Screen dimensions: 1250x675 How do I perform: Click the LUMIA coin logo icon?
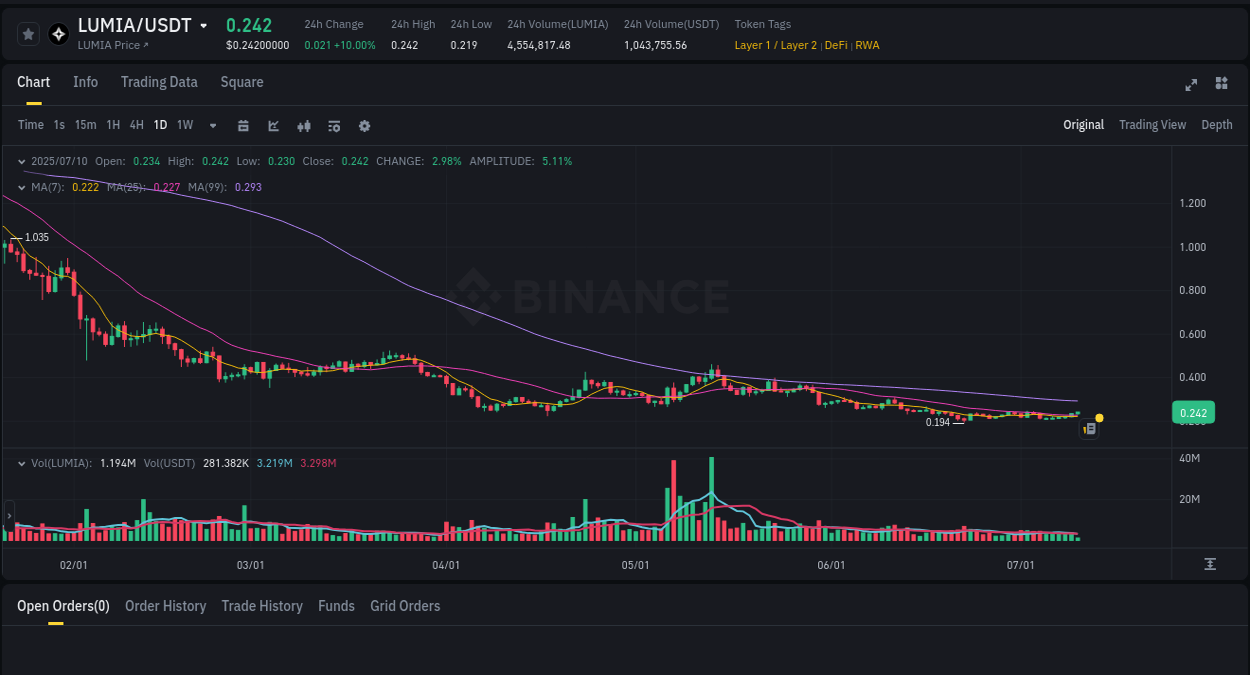[x=58, y=33]
